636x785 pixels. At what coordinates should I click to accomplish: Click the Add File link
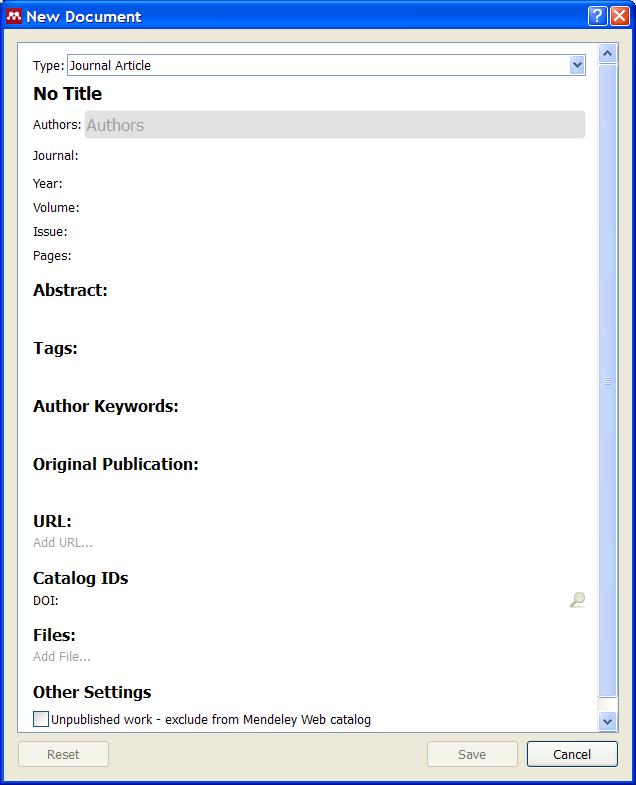[62, 656]
